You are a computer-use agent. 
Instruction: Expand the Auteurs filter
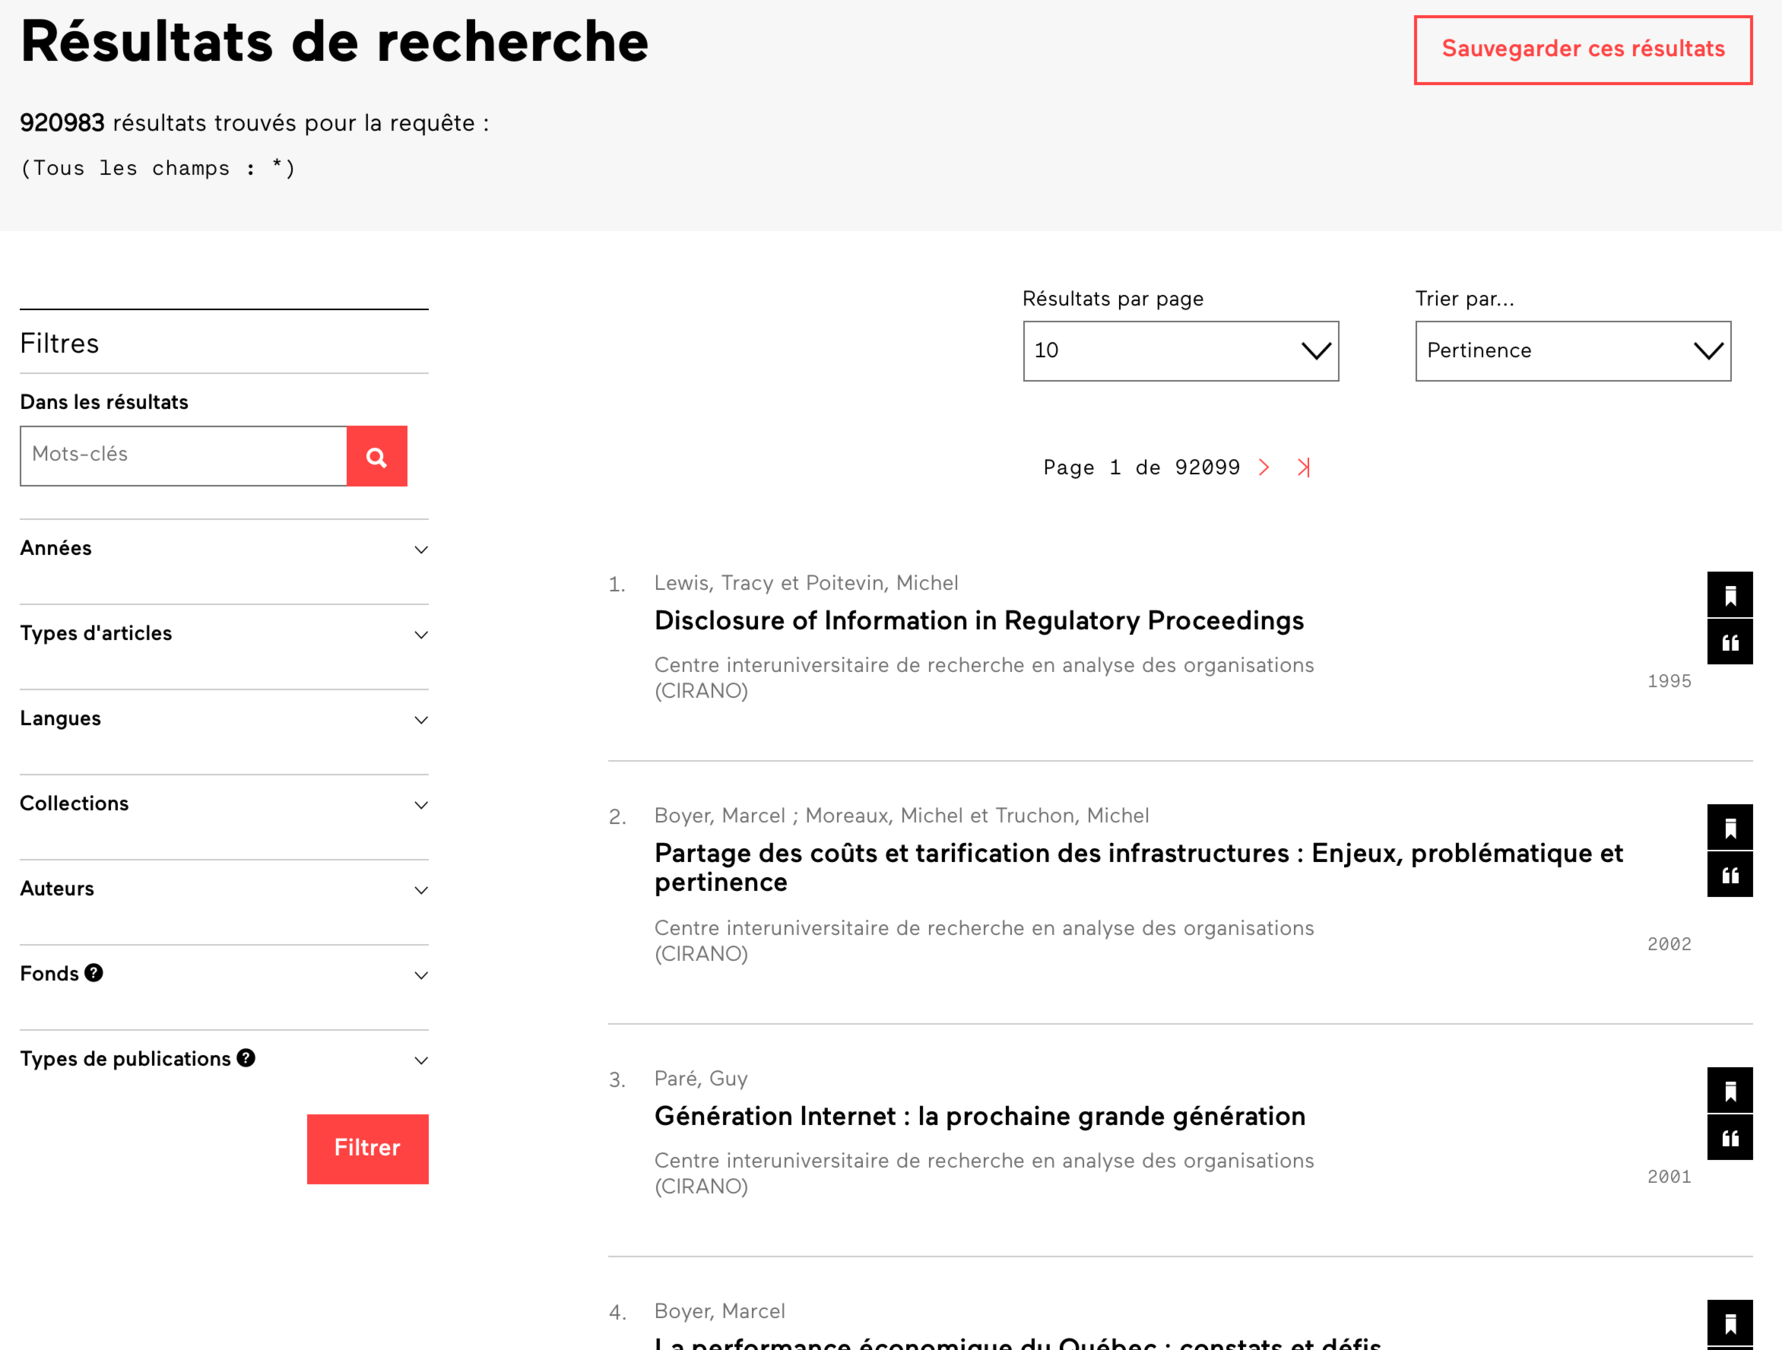224,889
